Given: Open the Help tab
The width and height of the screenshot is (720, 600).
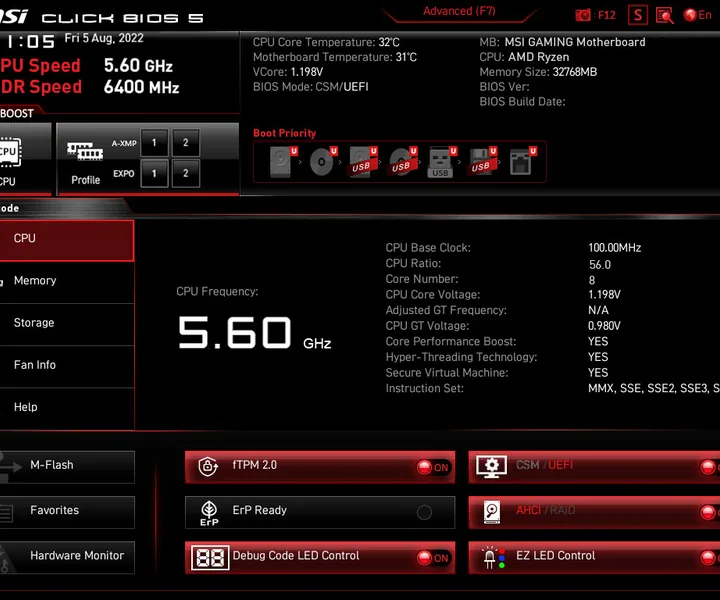Looking at the screenshot, I should click(x=67, y=408).
